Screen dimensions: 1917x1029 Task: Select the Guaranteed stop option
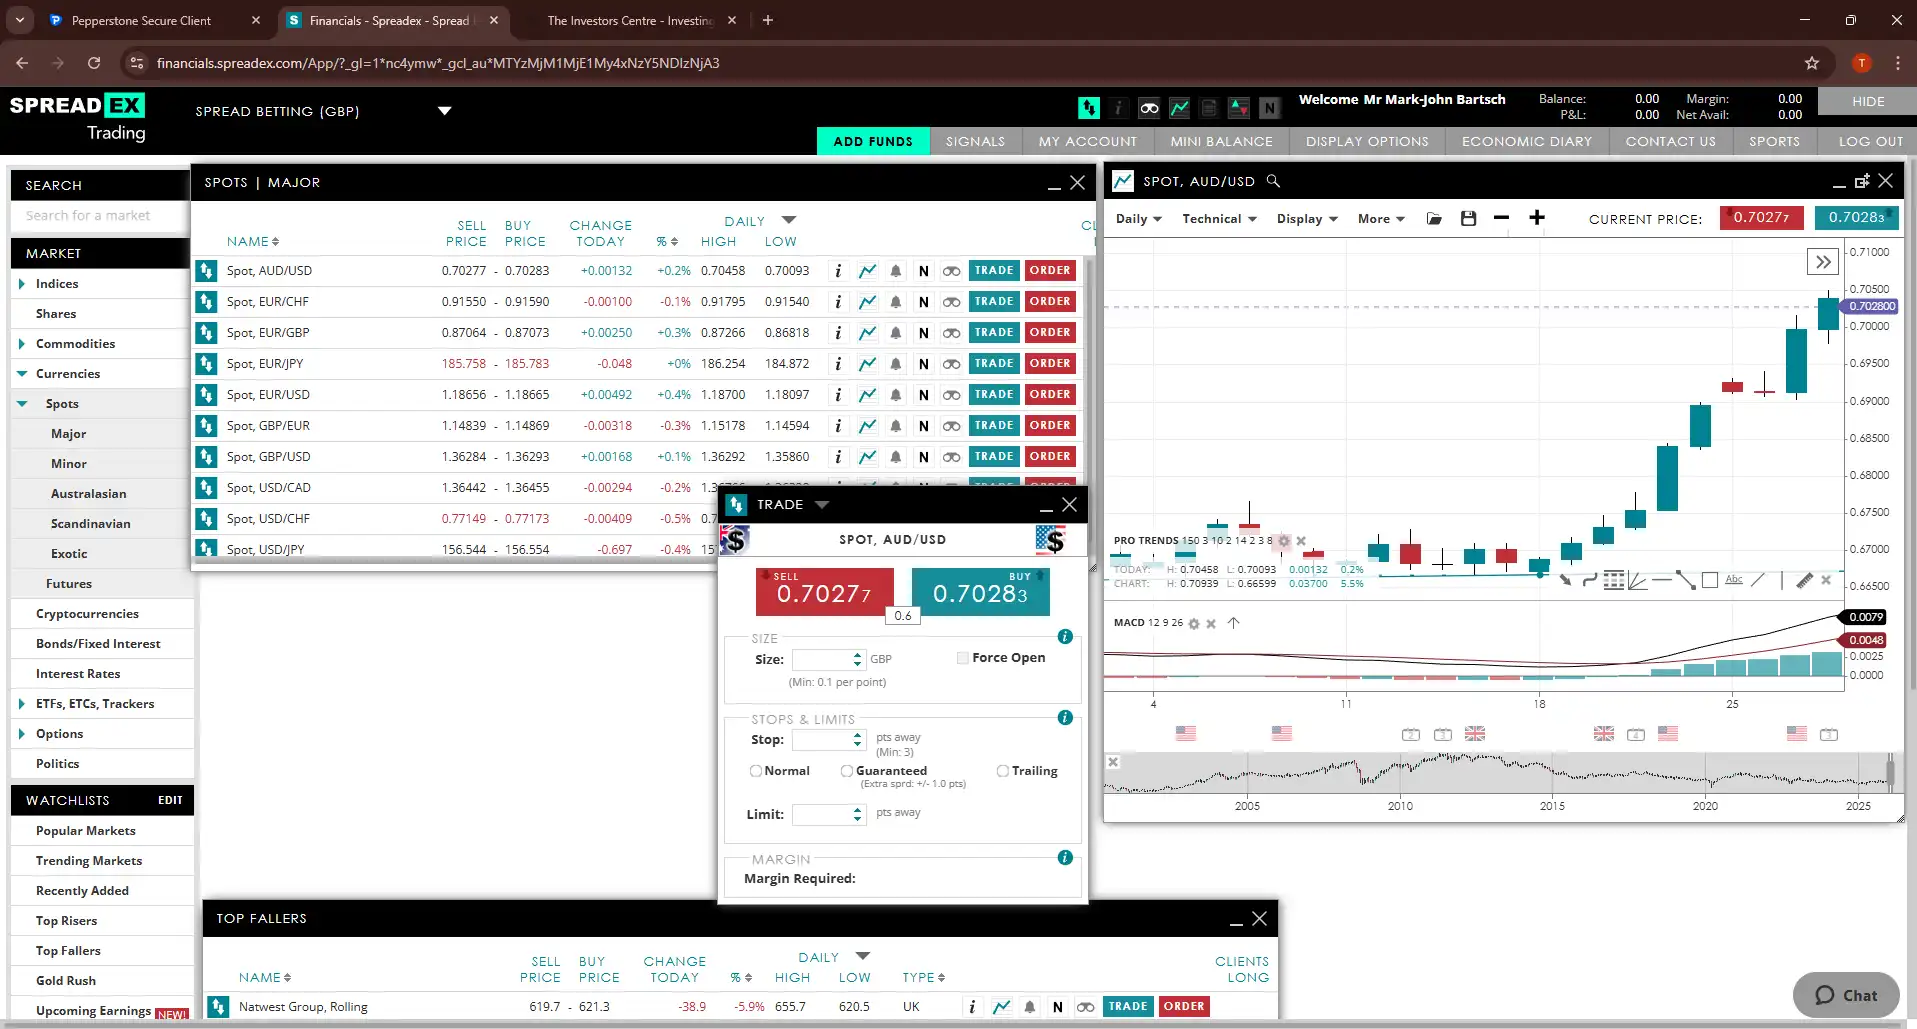pyautogui.click(x=846, y=770)
